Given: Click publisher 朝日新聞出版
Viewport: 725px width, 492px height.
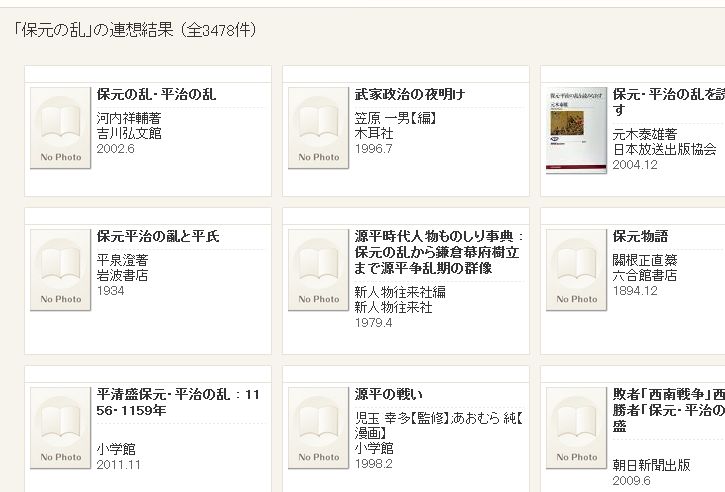Looking at the screenshot, I should pos(651,465).
